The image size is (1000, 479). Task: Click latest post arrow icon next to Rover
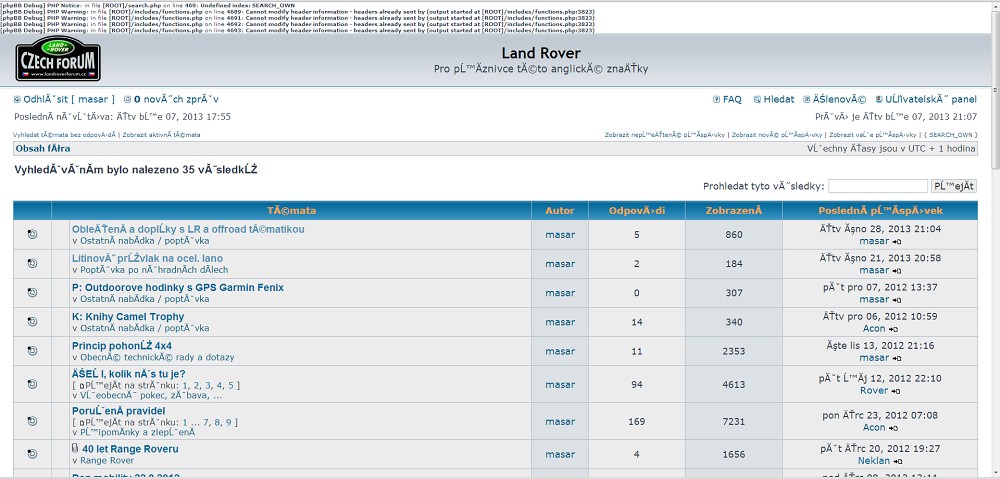click(896, 391)
